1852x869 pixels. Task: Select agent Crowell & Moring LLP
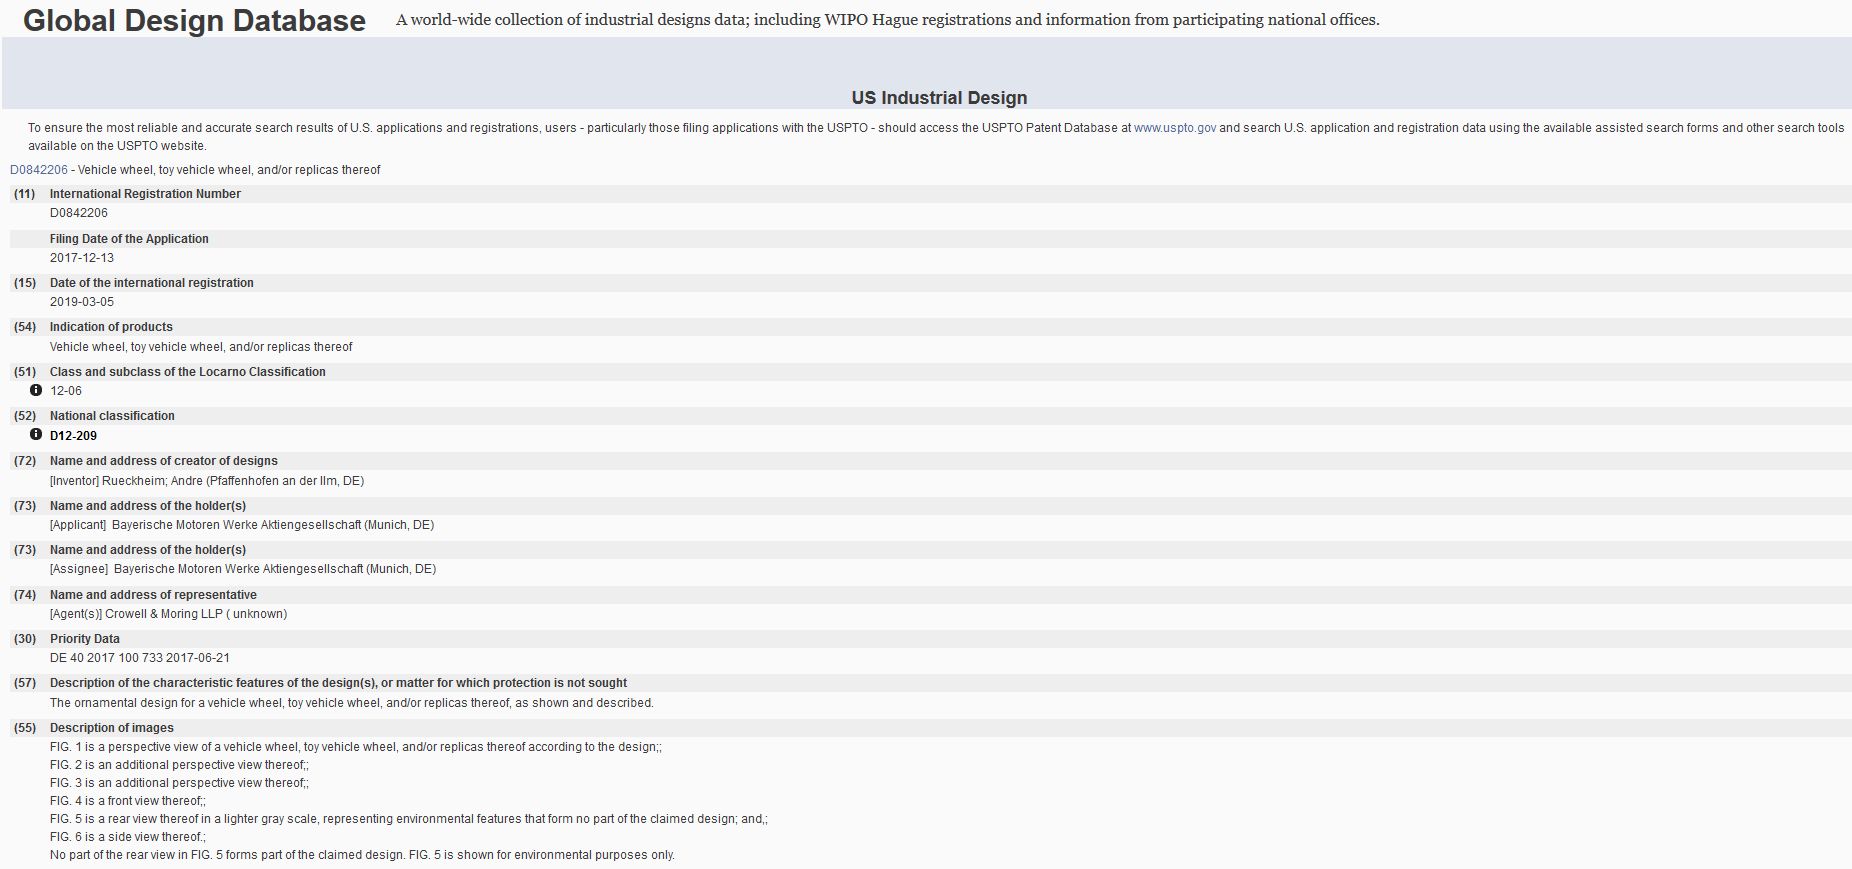click(x=168, y=614)
